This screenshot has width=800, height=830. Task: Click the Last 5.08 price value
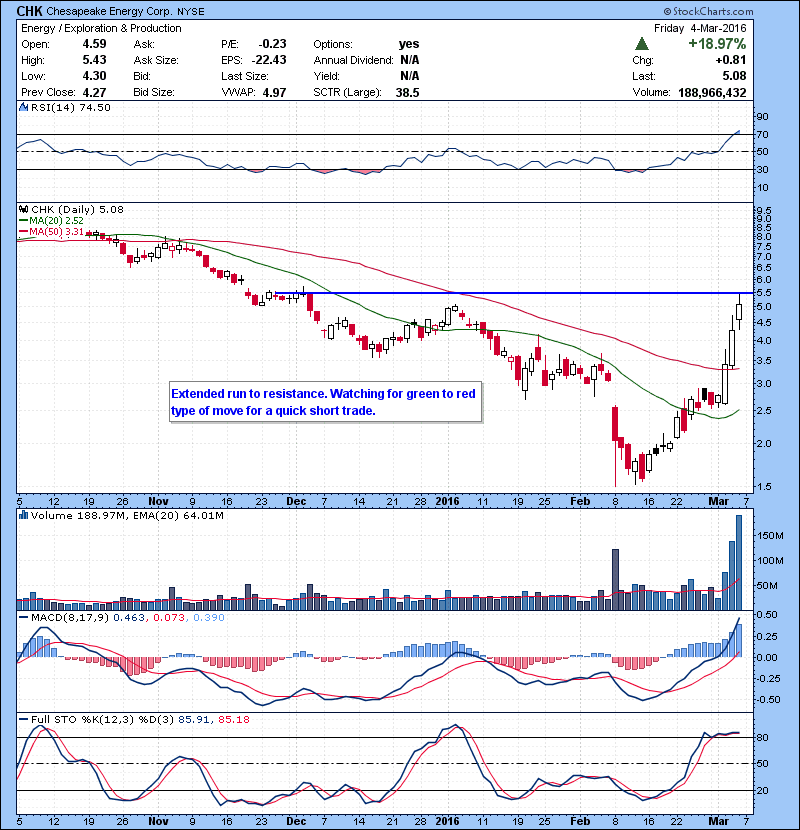734,76
